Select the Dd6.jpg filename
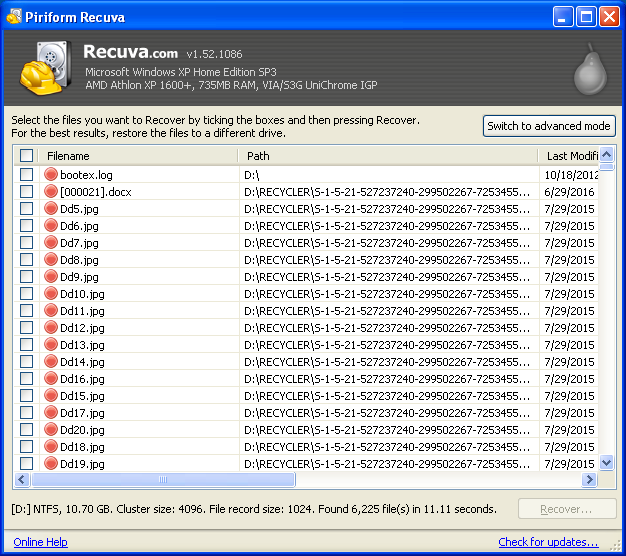The width and height of the screenshot is (626, 556). pos(79,226)
